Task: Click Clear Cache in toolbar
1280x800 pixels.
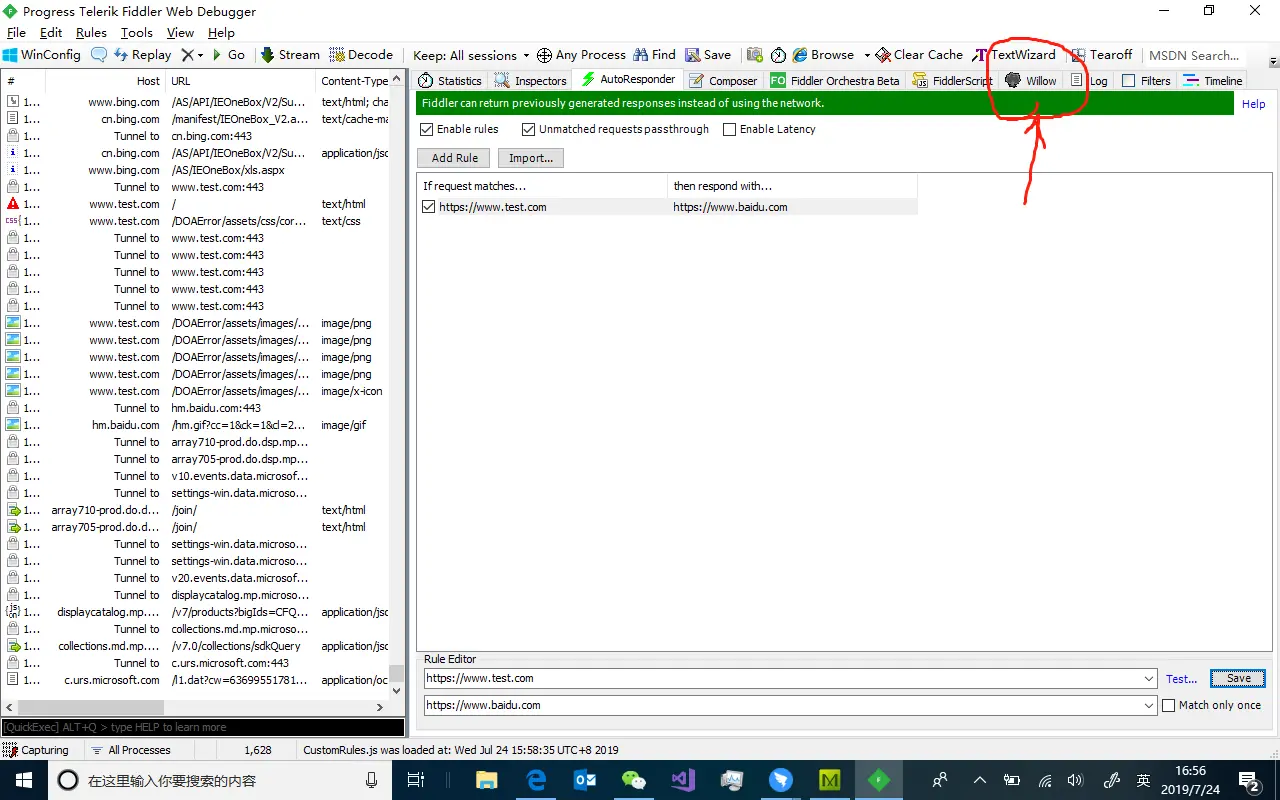Action: pyautogui.click(x=919, y=55)
